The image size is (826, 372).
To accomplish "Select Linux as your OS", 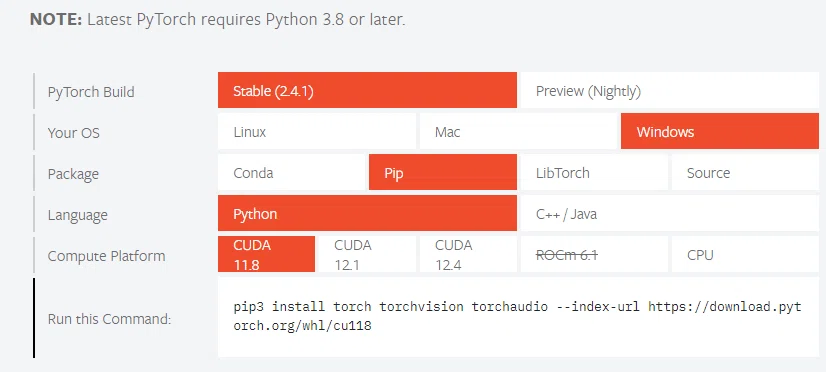I will pyautogui.click(x=317, y=132).
